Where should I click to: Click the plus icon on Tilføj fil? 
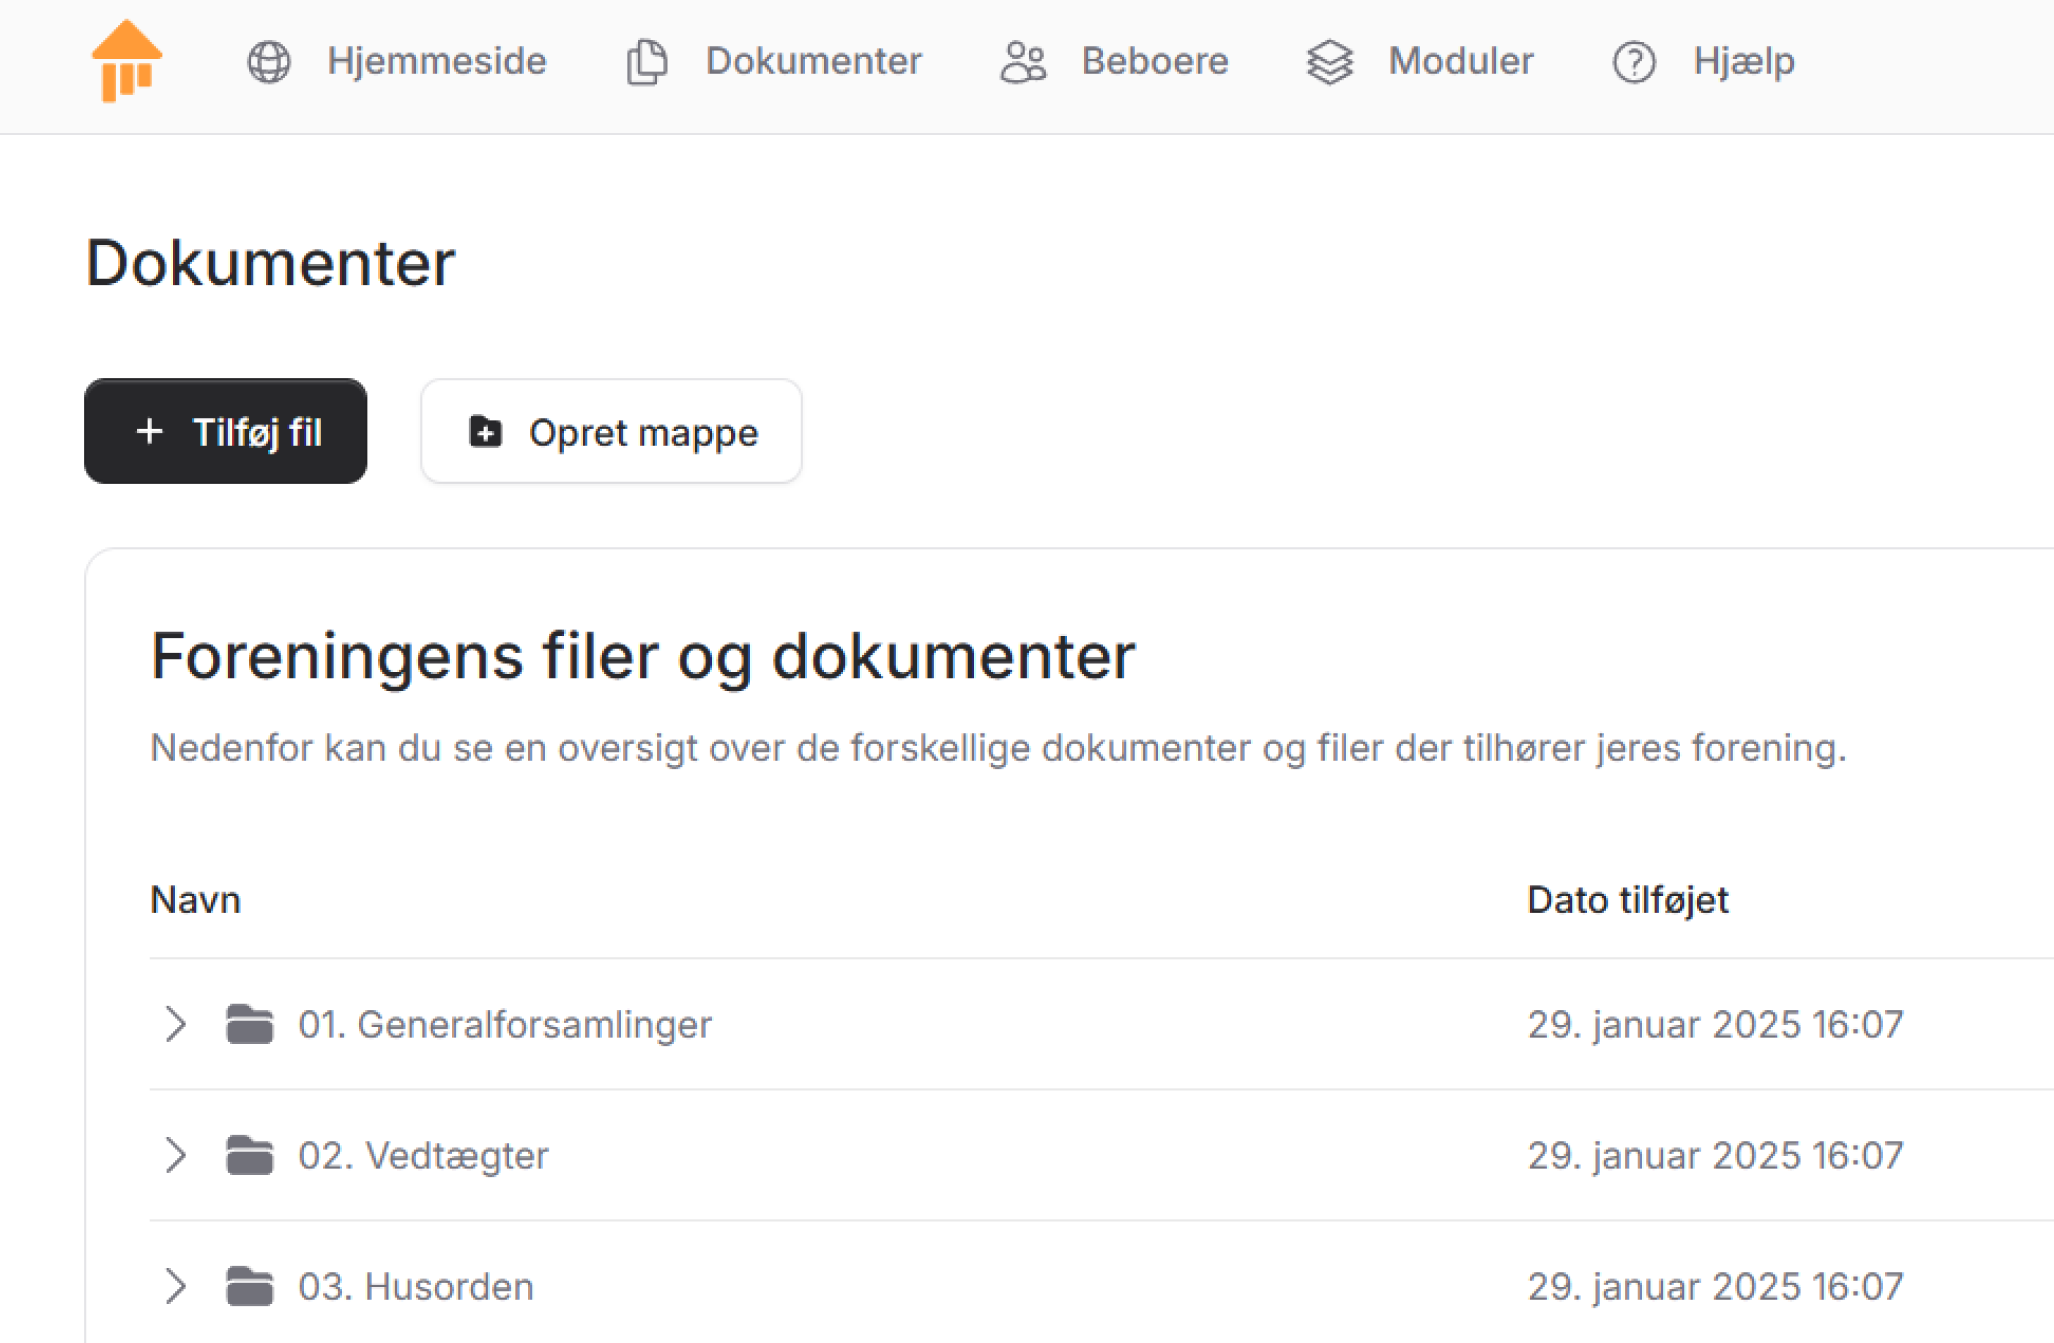coord(149,431)
